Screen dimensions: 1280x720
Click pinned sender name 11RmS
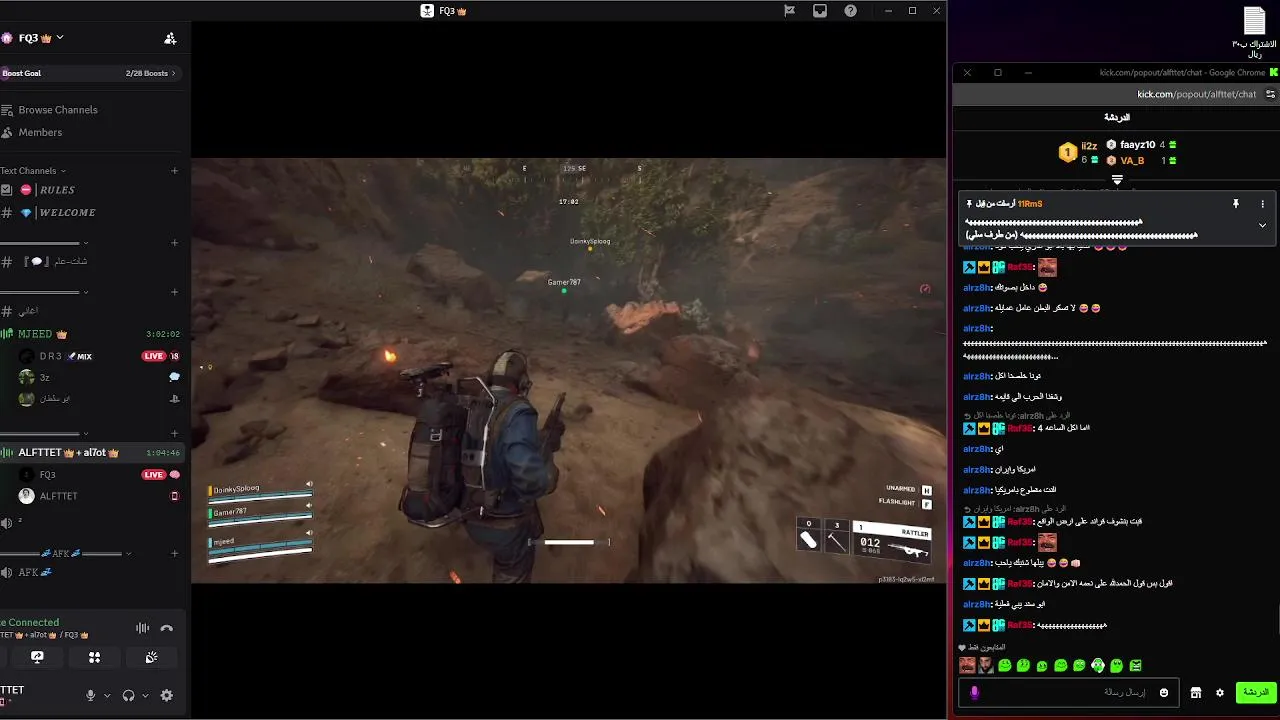click(1030, 204)
